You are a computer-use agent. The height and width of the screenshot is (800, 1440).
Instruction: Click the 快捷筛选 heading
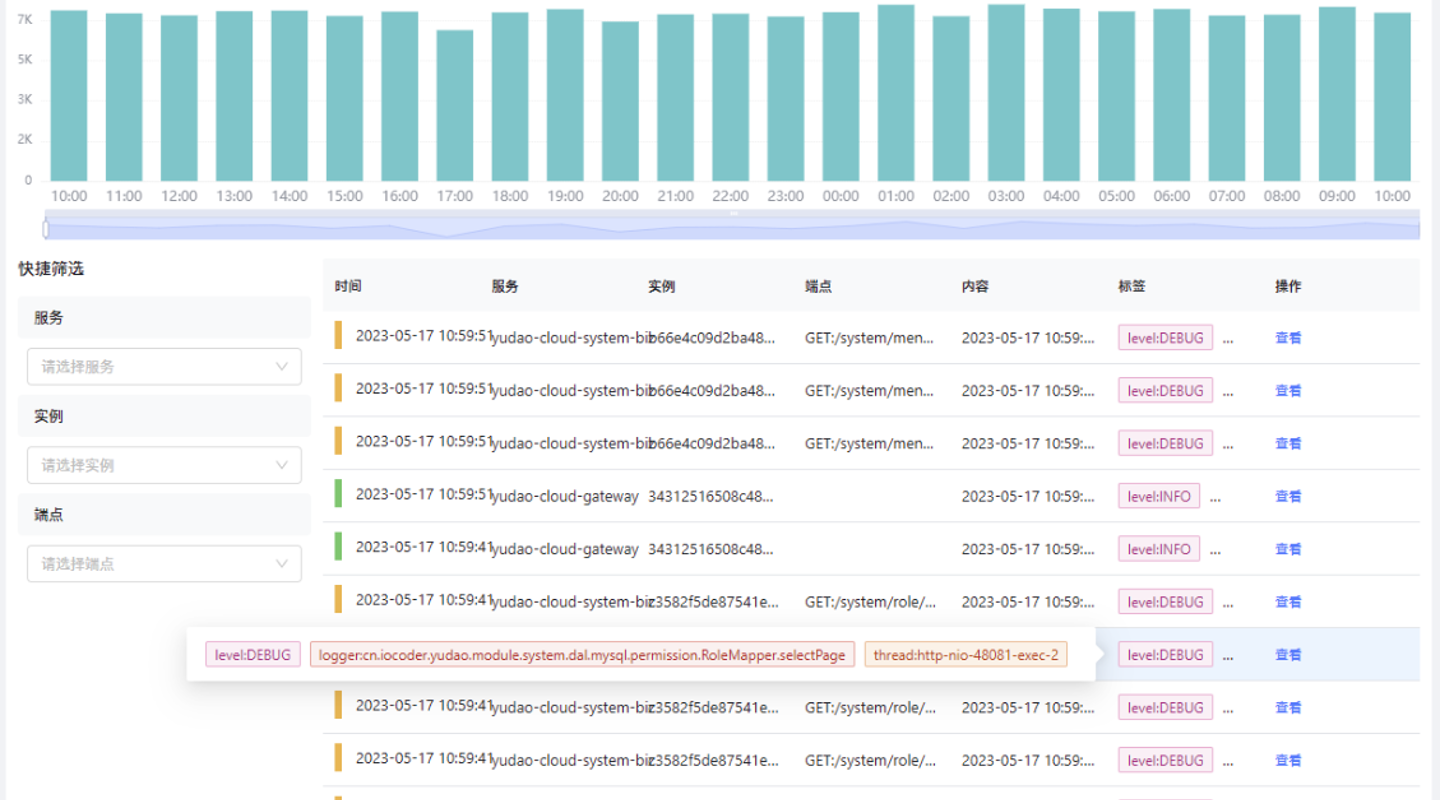(51, 269)
